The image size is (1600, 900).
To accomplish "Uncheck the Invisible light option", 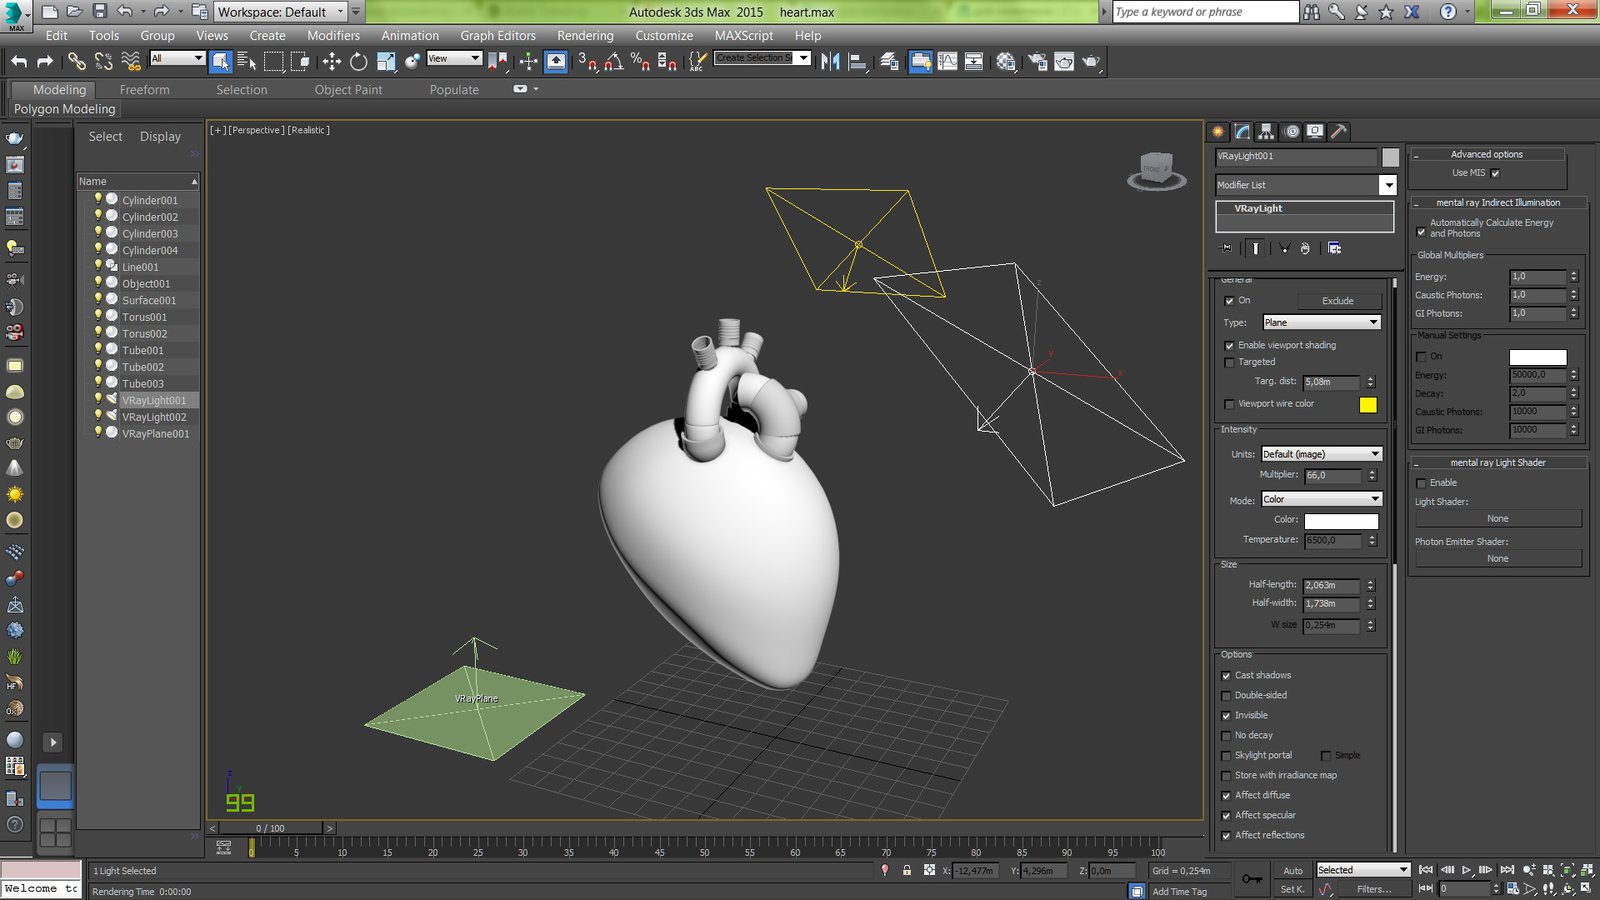I will pos(1226,716).
